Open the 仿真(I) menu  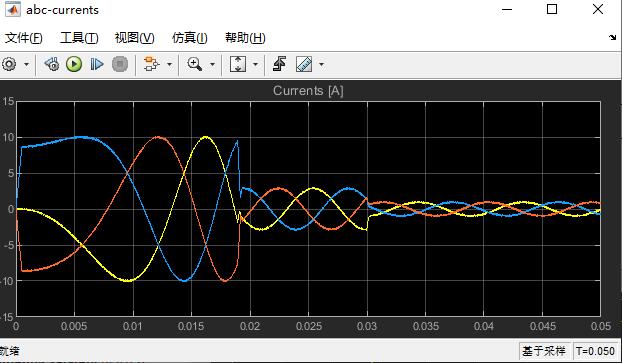point(190,38)
